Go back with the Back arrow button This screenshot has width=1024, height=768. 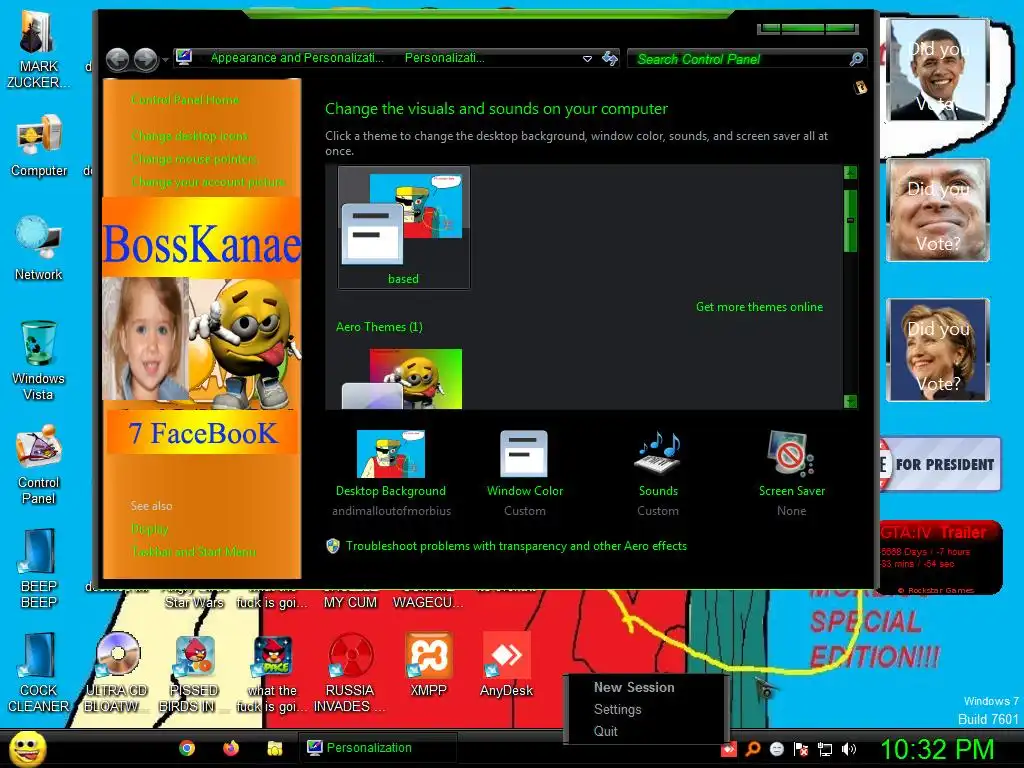pos(118,59)
